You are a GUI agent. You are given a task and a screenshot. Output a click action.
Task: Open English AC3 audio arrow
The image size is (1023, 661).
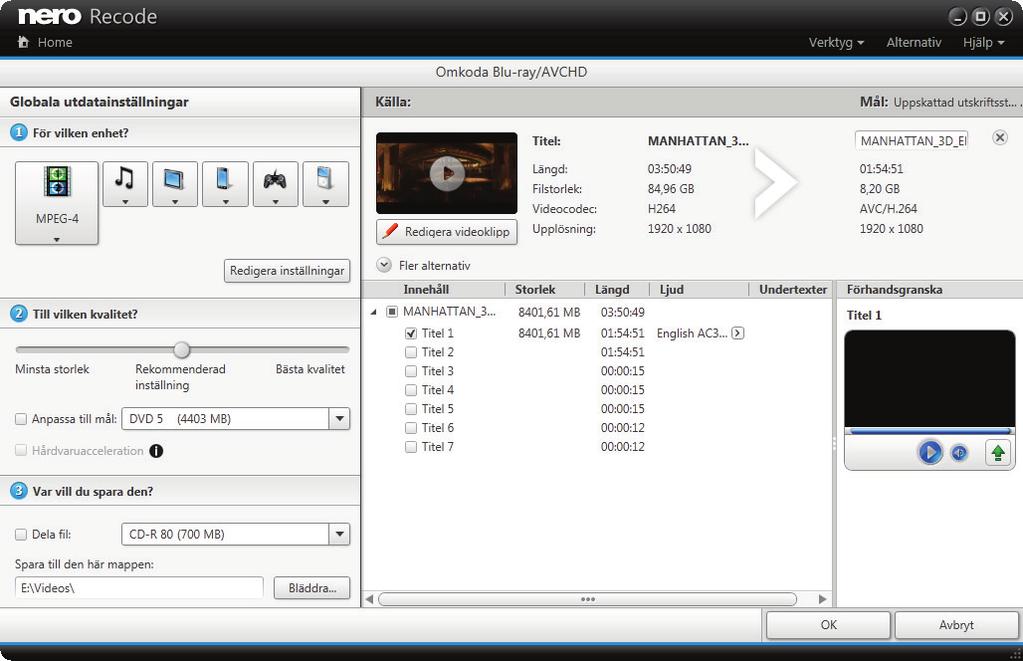737,333
